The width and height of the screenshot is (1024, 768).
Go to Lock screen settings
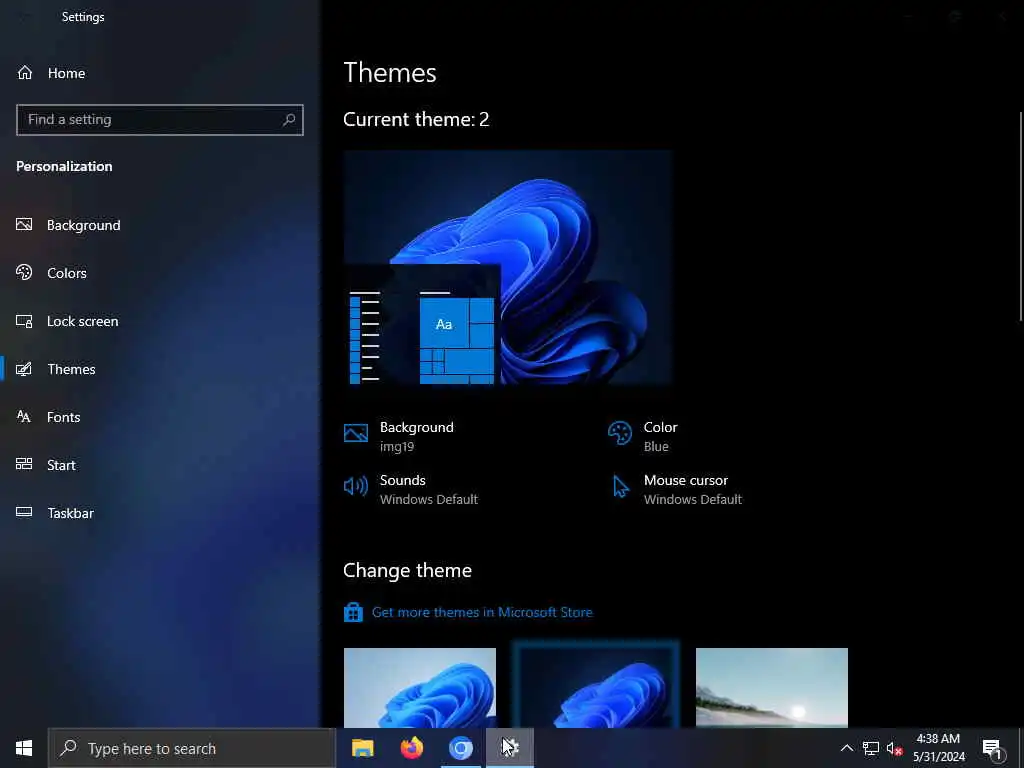tap(160, 321)
